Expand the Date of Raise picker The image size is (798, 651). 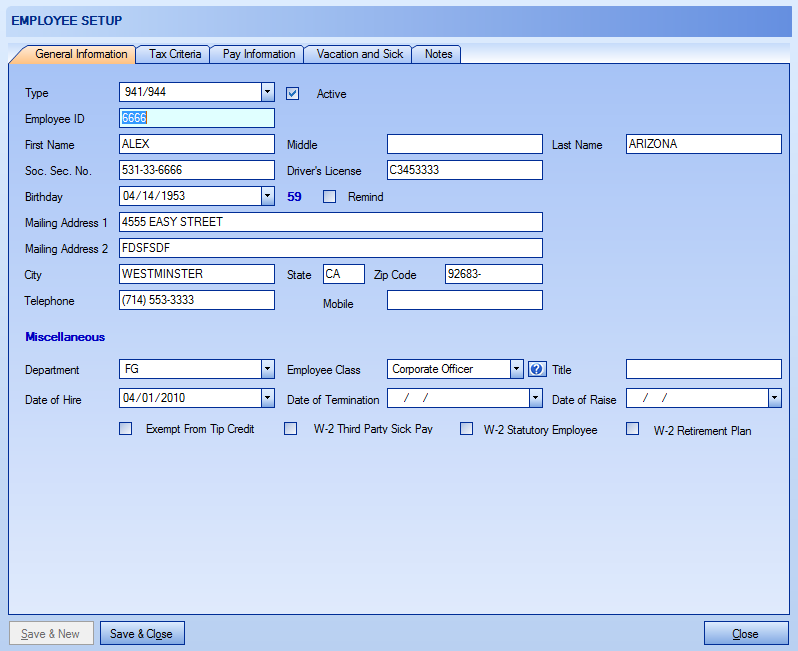[774, 398]
